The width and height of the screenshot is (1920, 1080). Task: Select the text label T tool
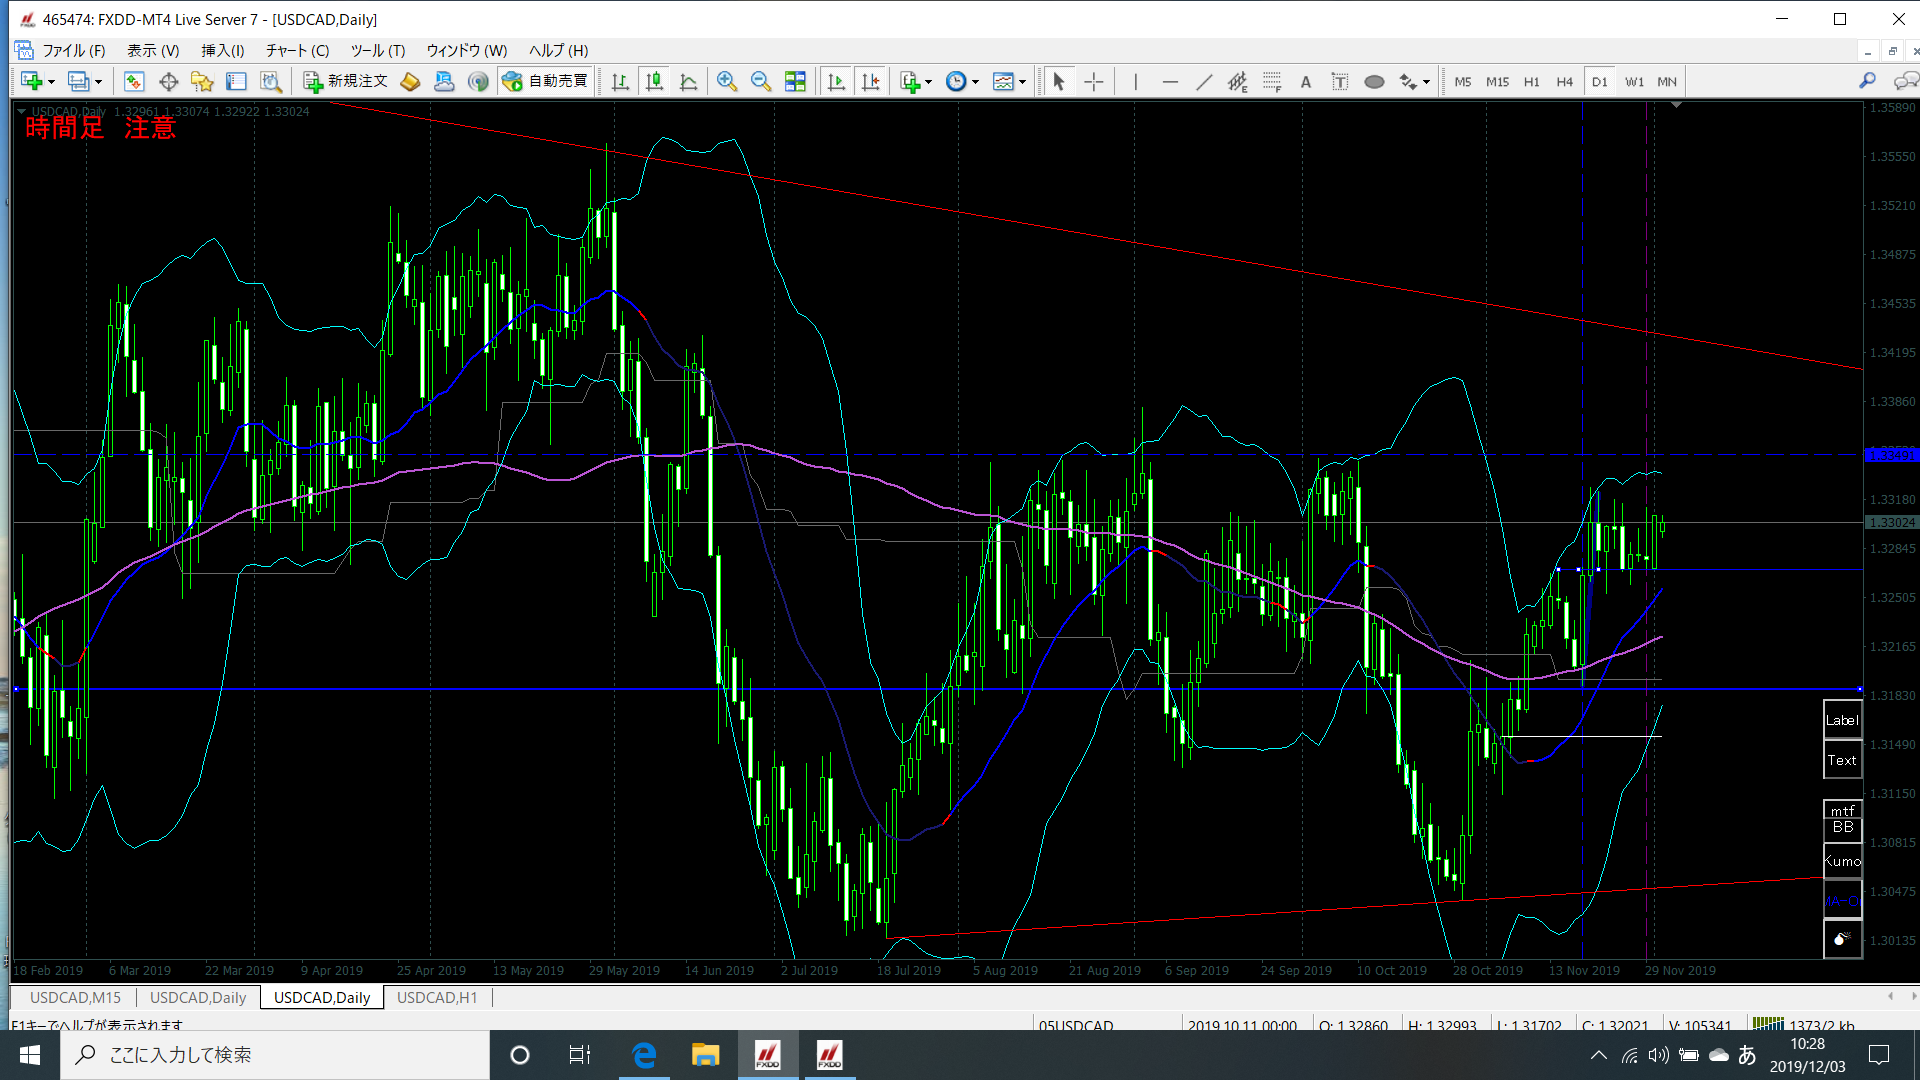(1340, 82)
